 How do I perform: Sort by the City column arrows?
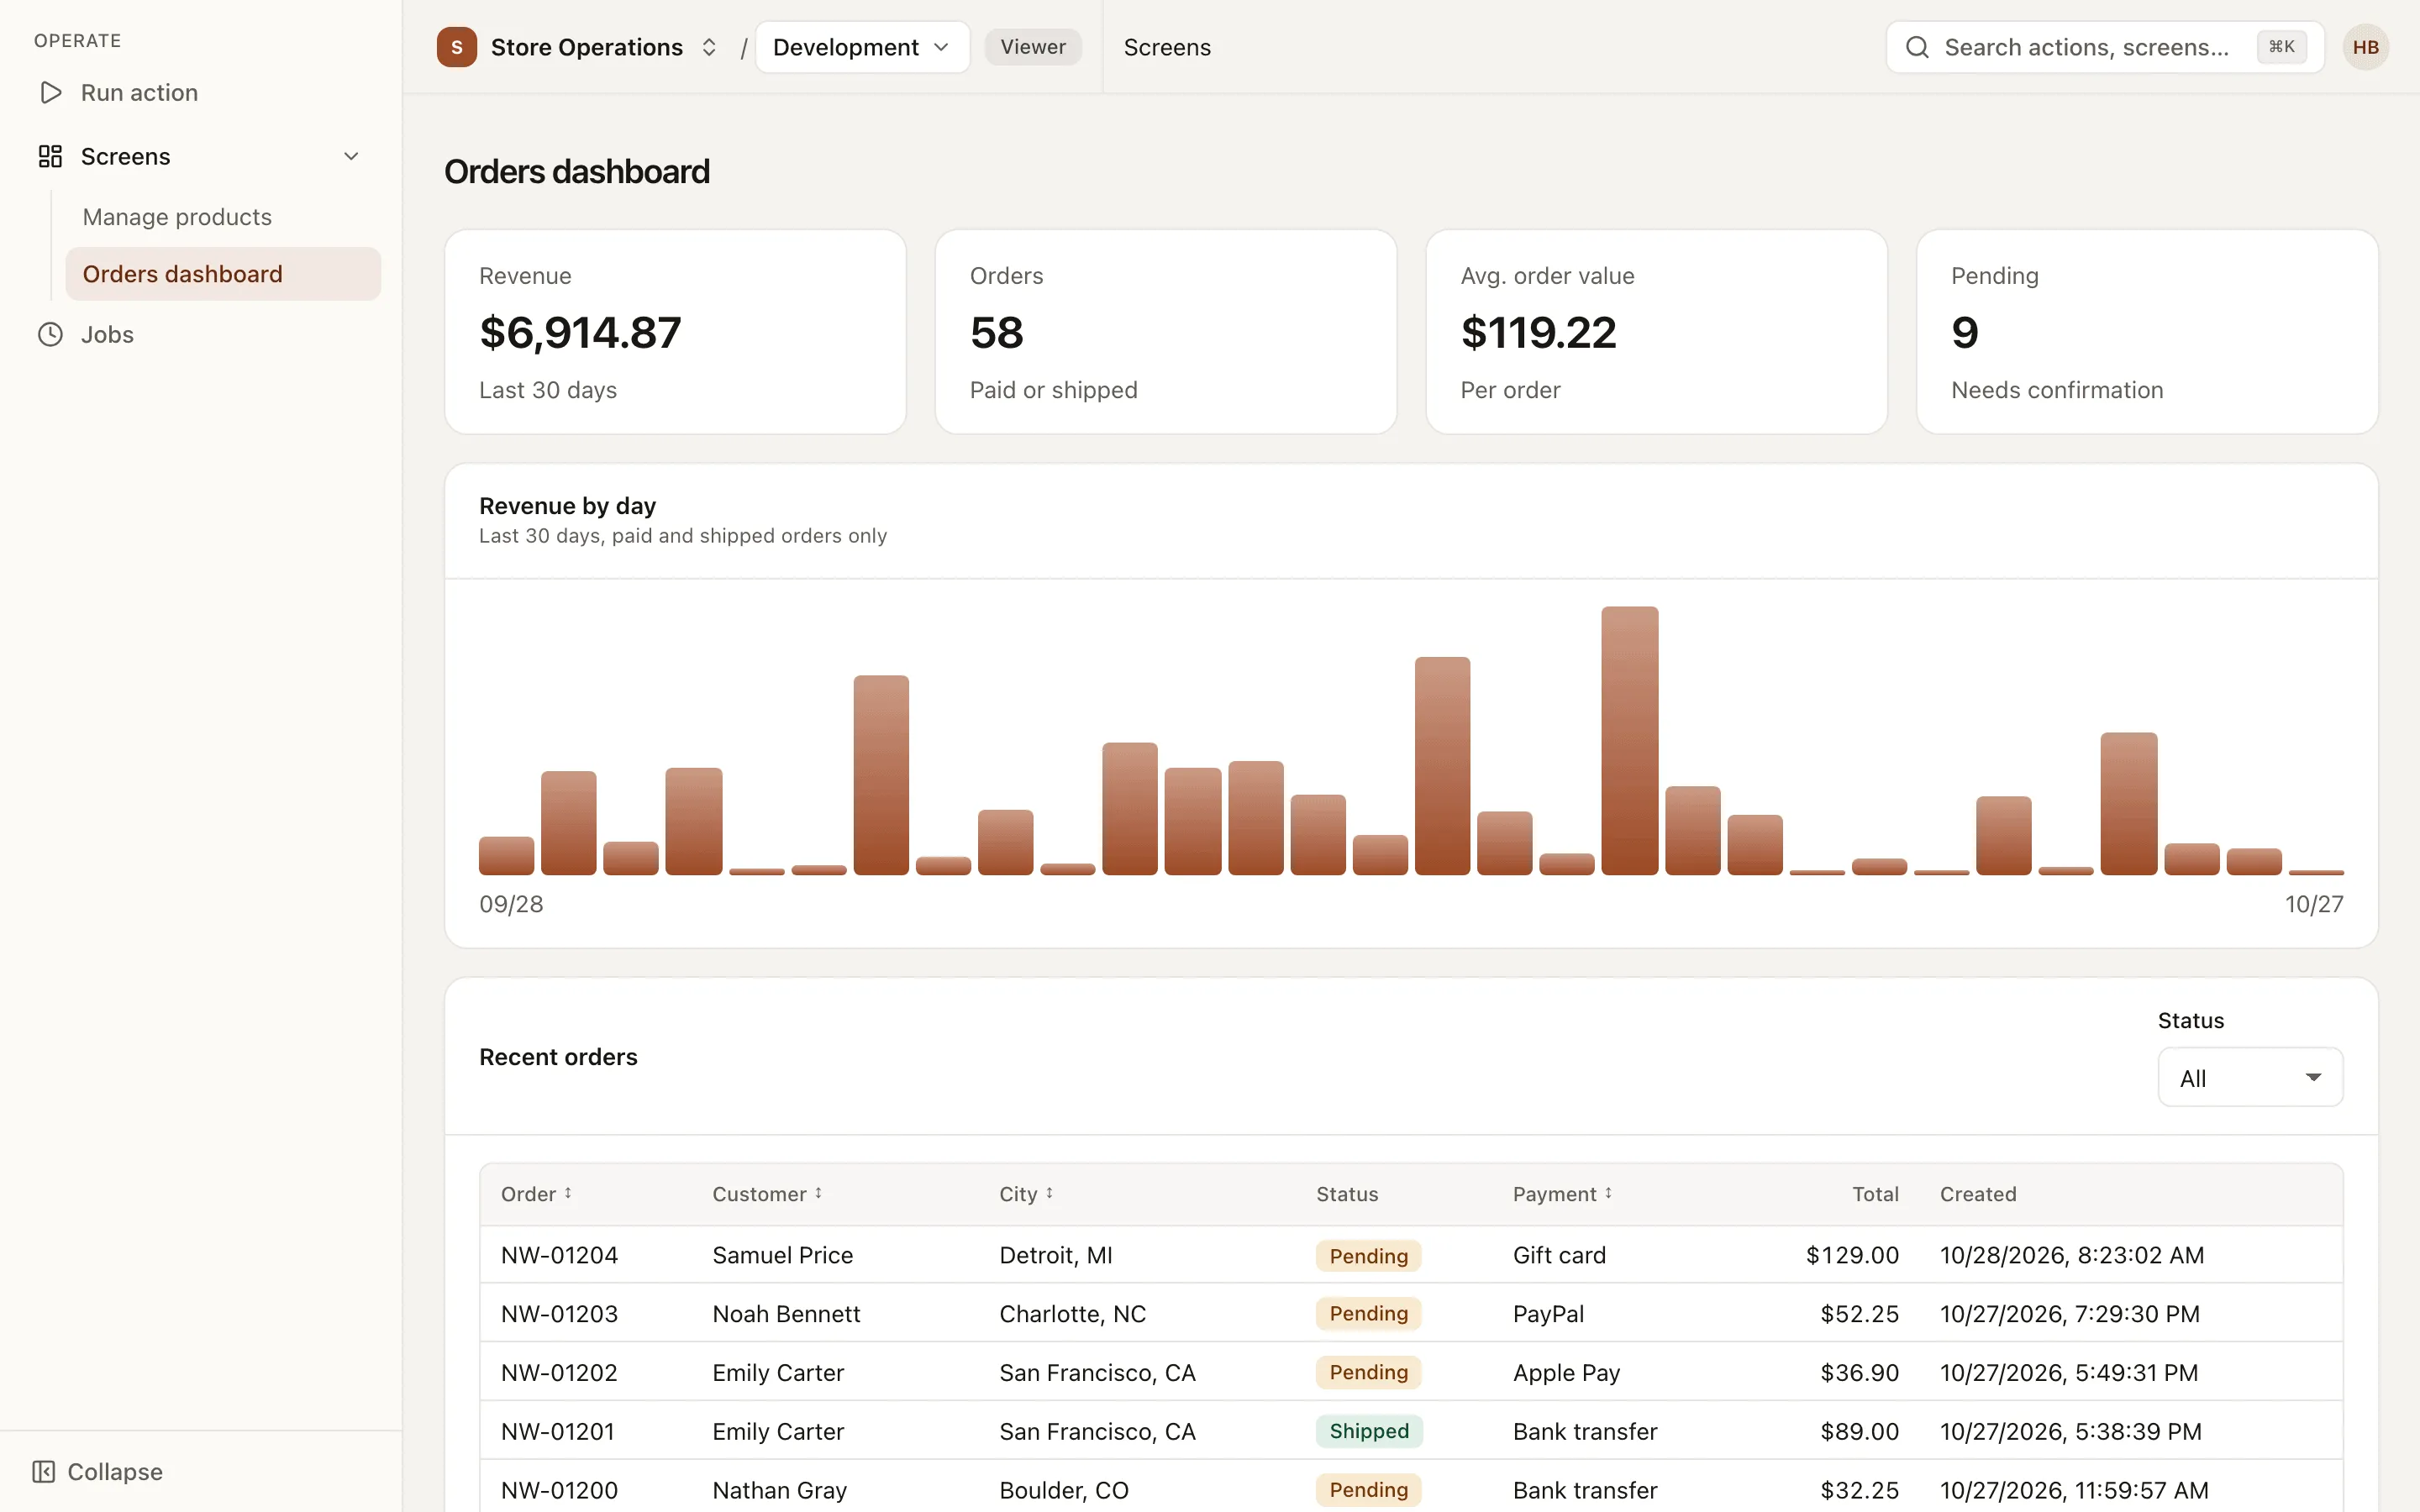pos(1049,1193)
